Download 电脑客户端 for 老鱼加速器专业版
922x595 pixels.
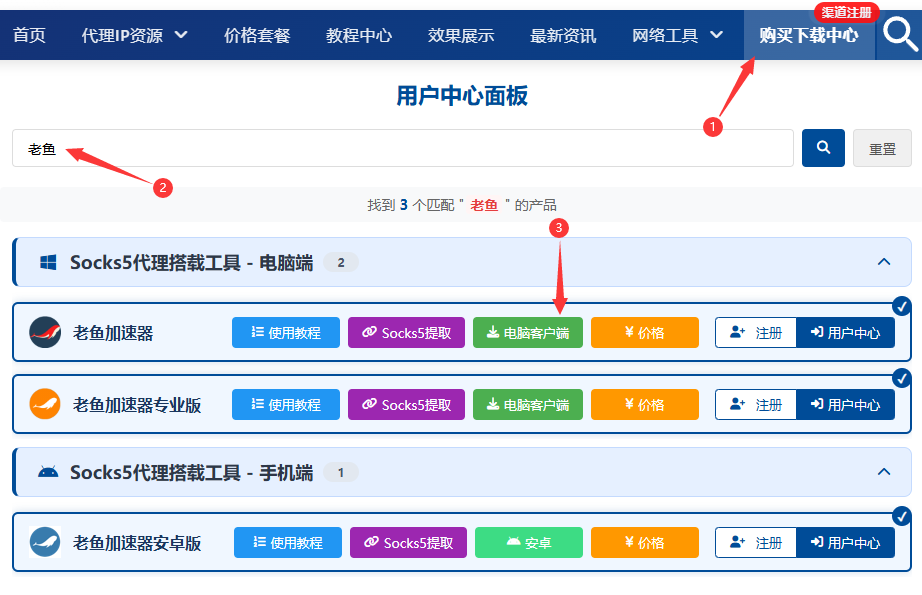click(x=528, y=405)
